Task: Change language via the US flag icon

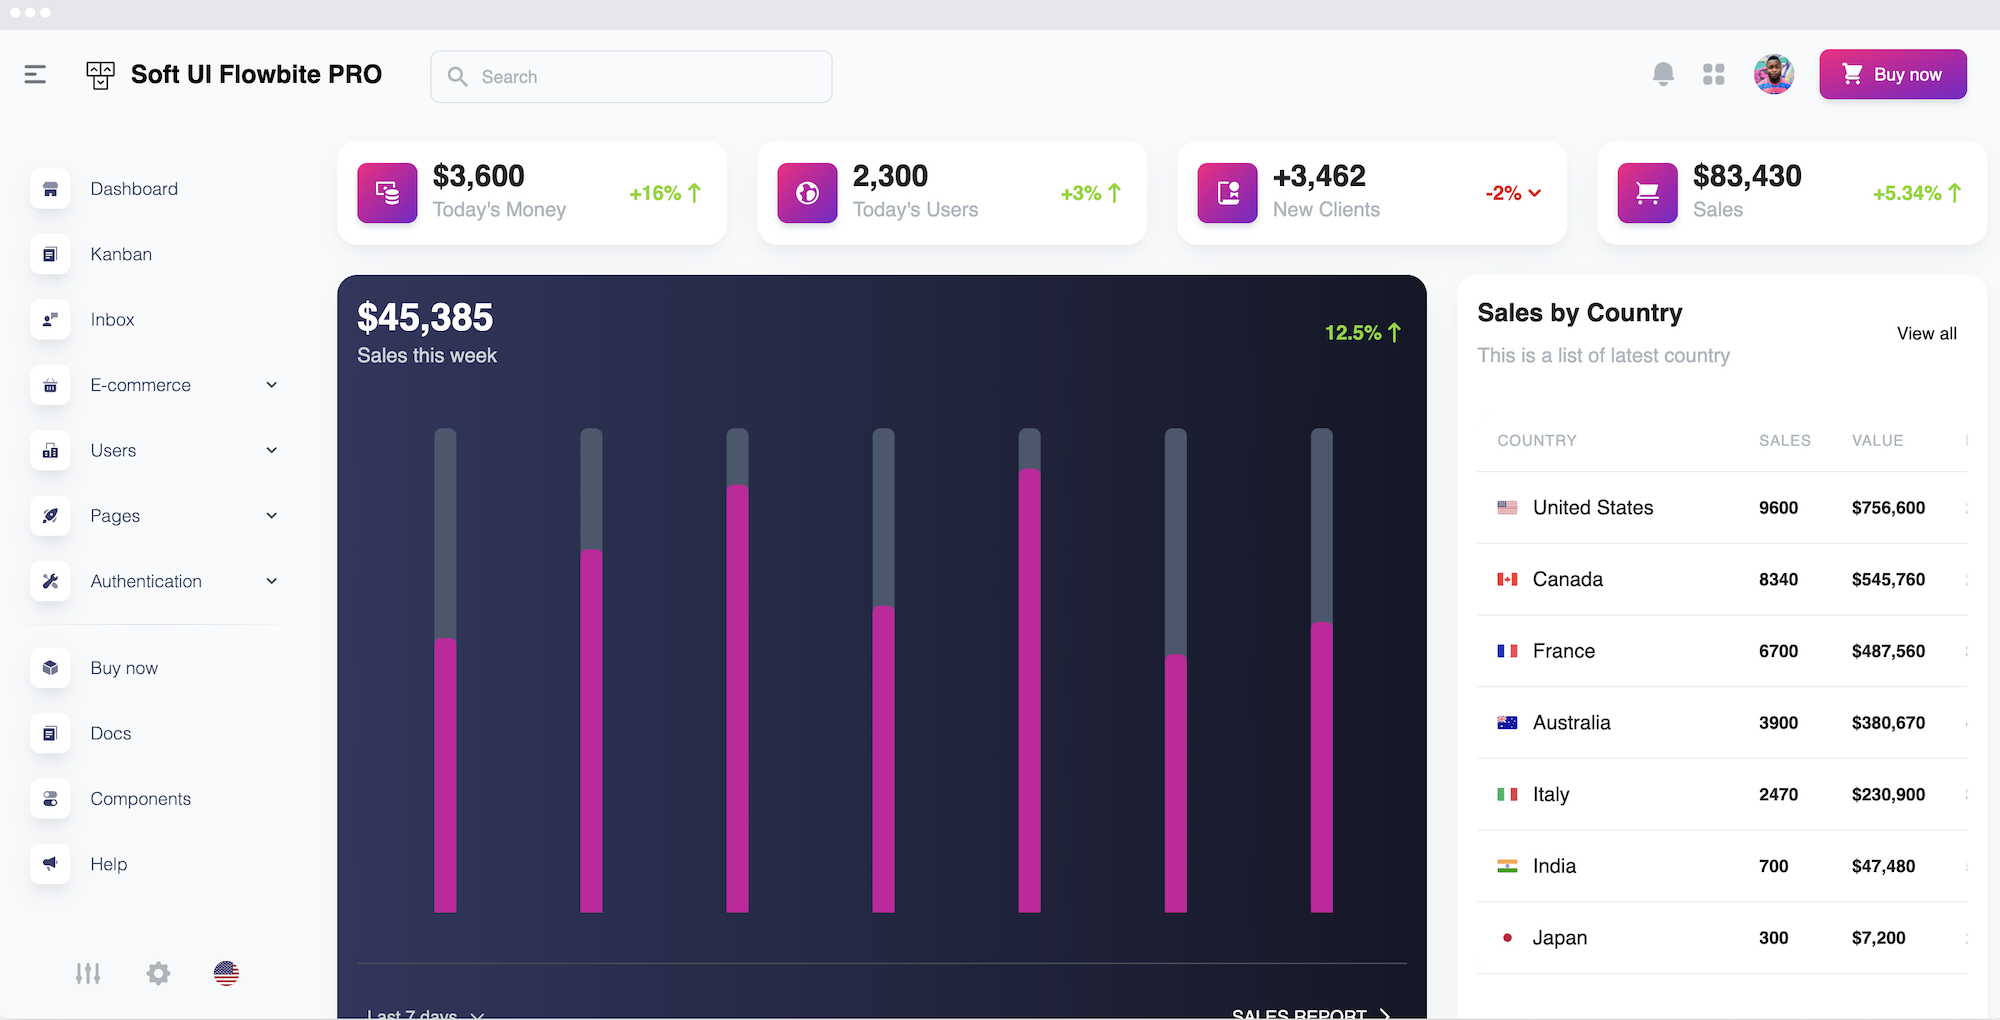Action: point(226,972)
